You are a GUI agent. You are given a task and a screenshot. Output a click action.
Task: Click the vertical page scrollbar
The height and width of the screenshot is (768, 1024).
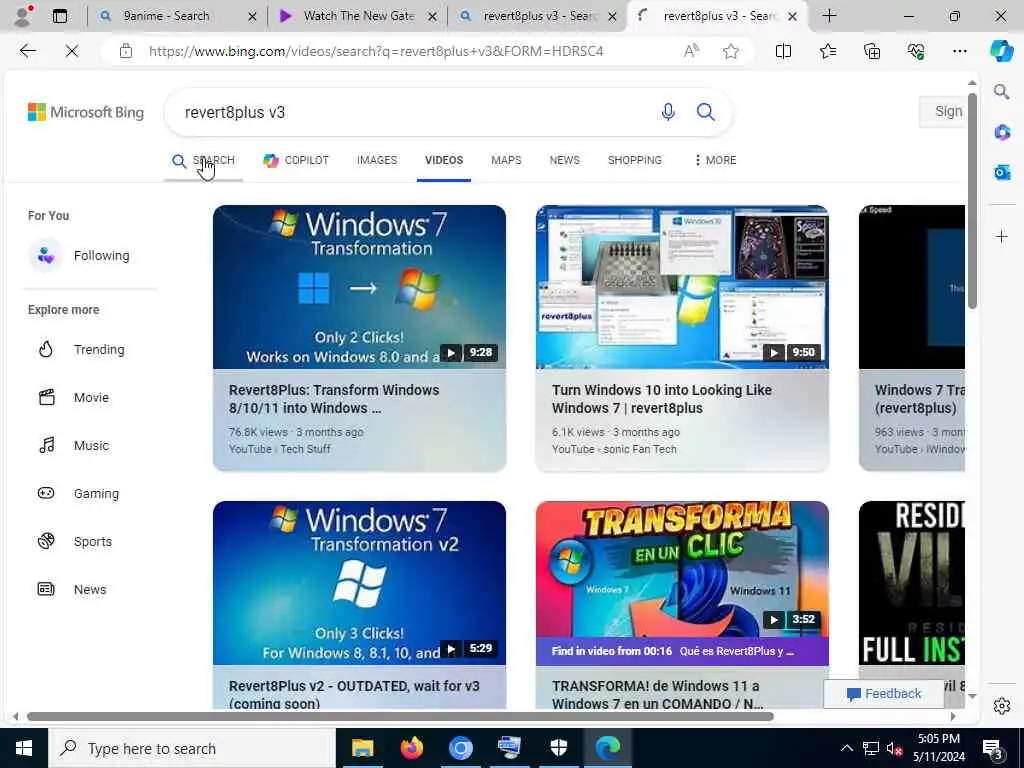pos(972,201)
